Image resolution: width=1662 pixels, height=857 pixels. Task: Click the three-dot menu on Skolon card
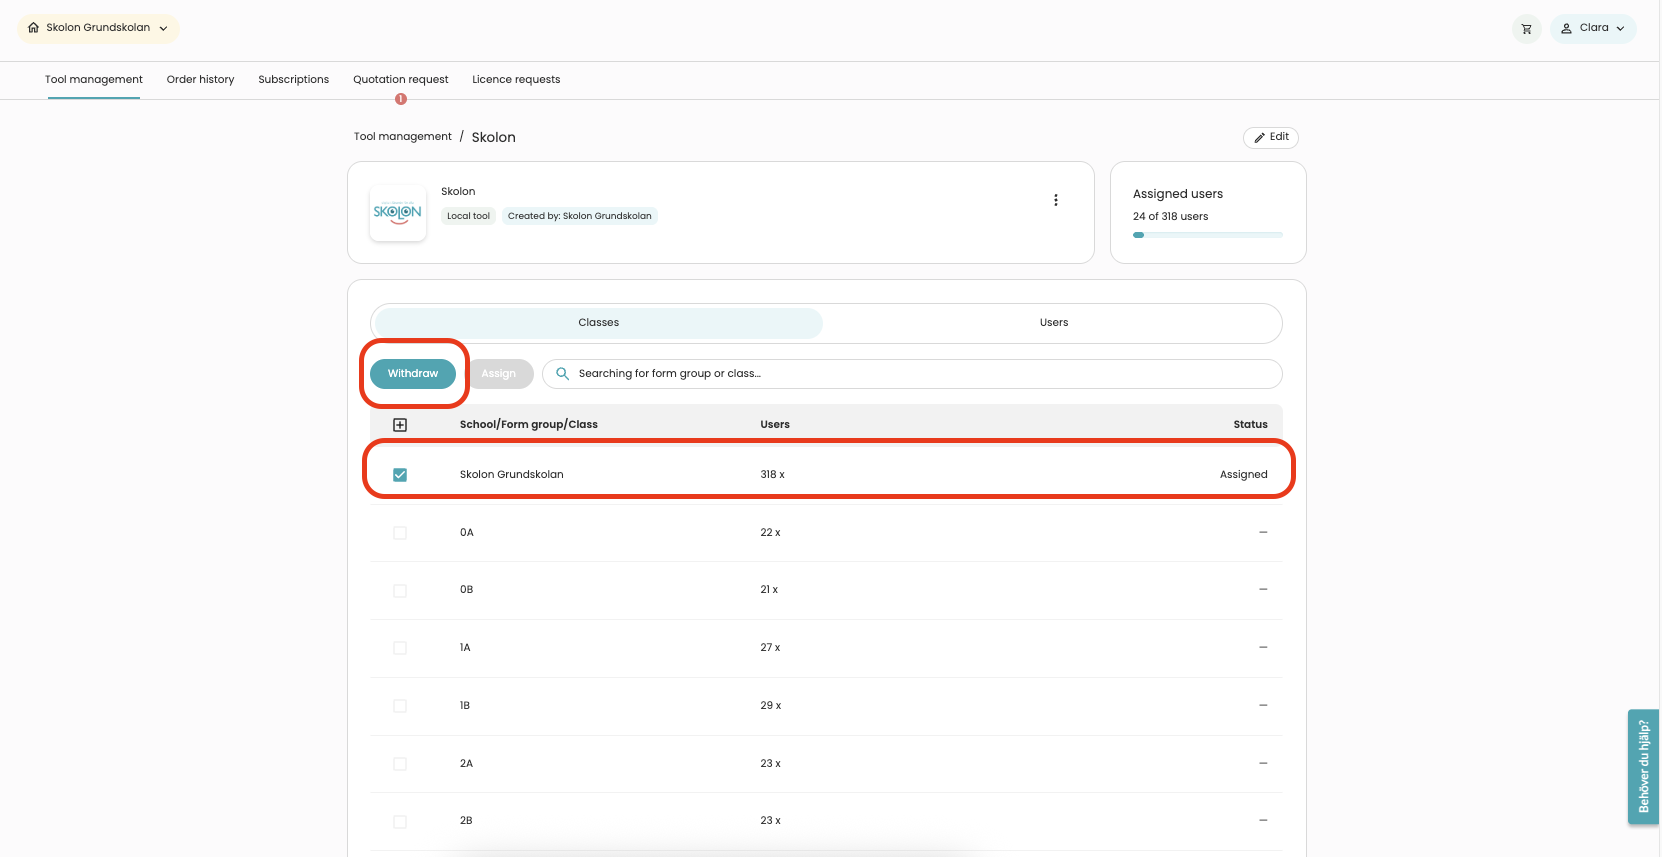(1055, 200)
